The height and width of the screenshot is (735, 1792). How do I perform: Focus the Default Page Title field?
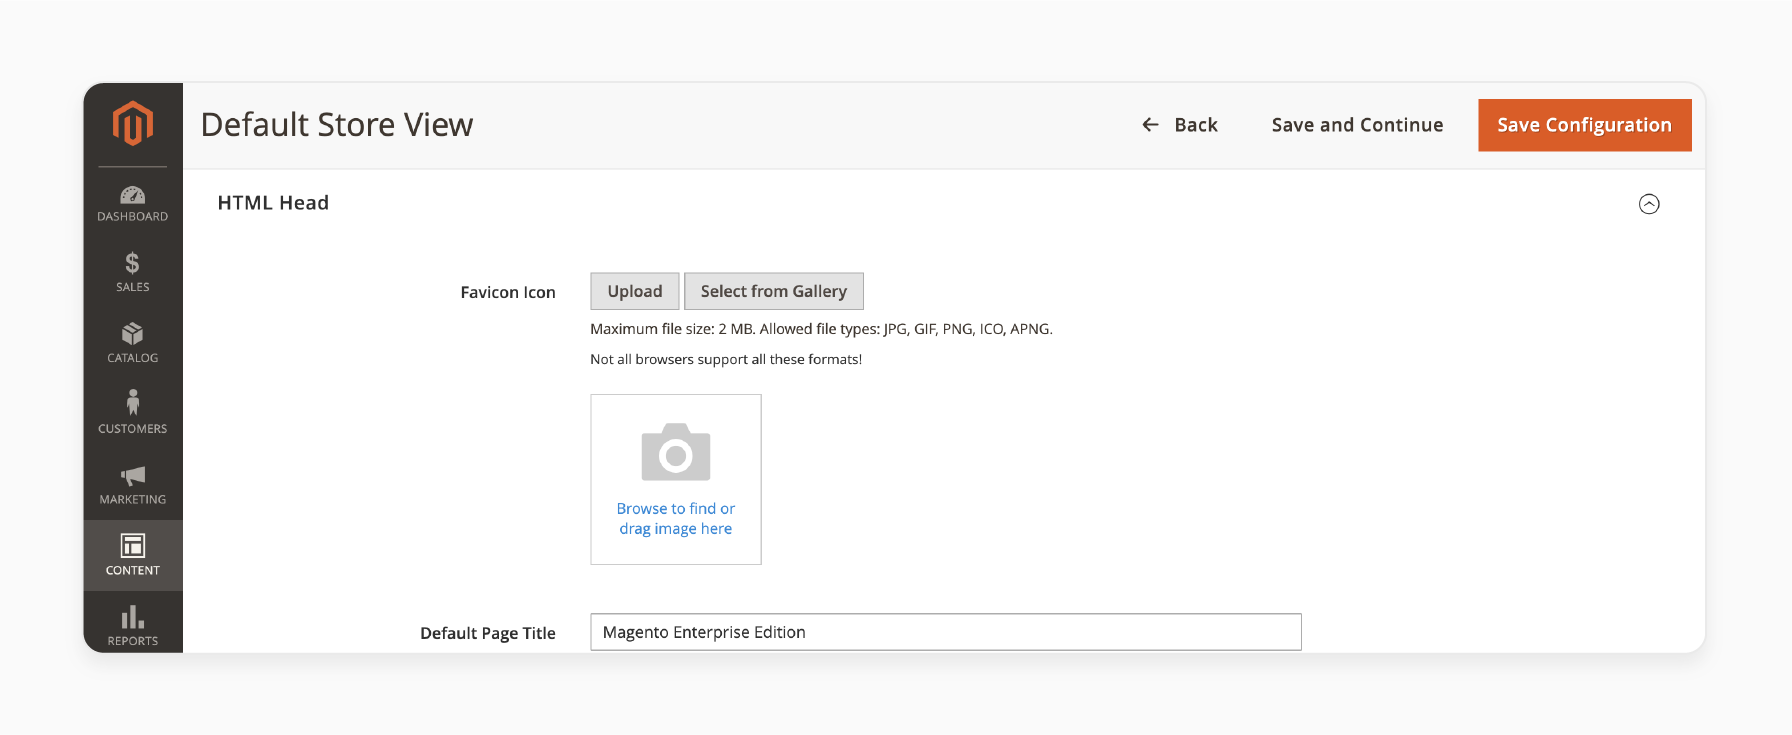pos(946,632)
